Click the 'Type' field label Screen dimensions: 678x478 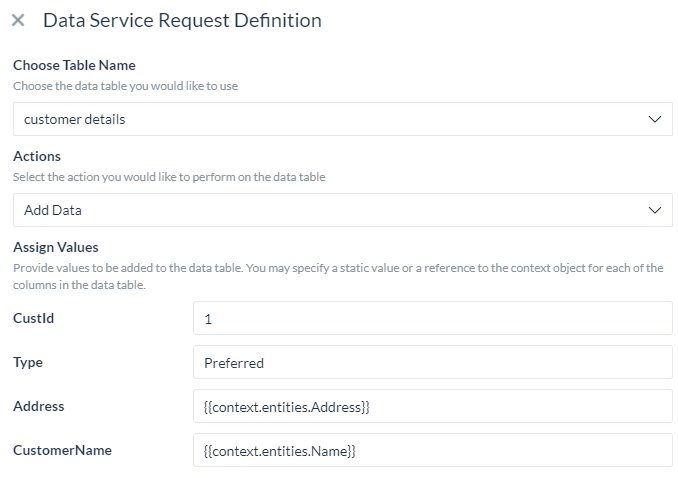coord(28,363)
